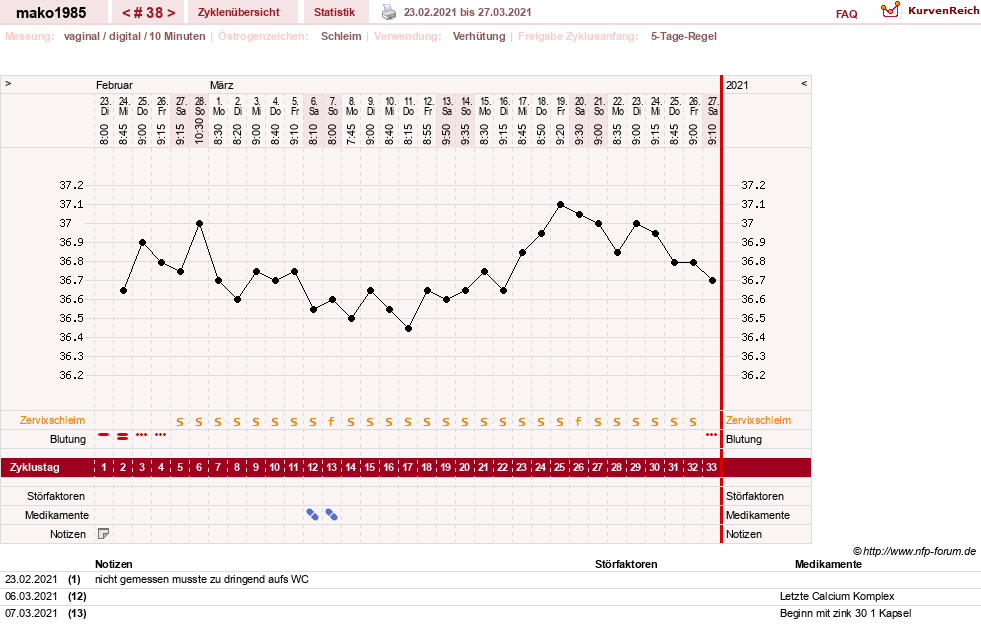Click 'Beginn mit zink 30 1 Kapsel' entry
This screenshot has height=643, width=981.
point(845,613)
